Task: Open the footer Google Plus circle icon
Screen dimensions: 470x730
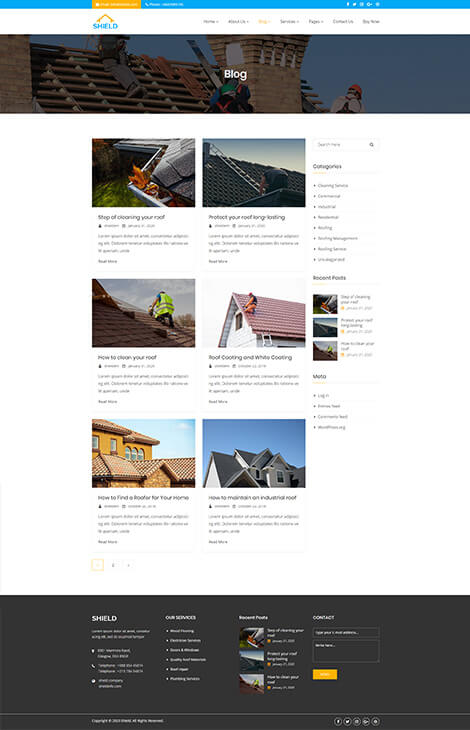Action: (366, 721)
